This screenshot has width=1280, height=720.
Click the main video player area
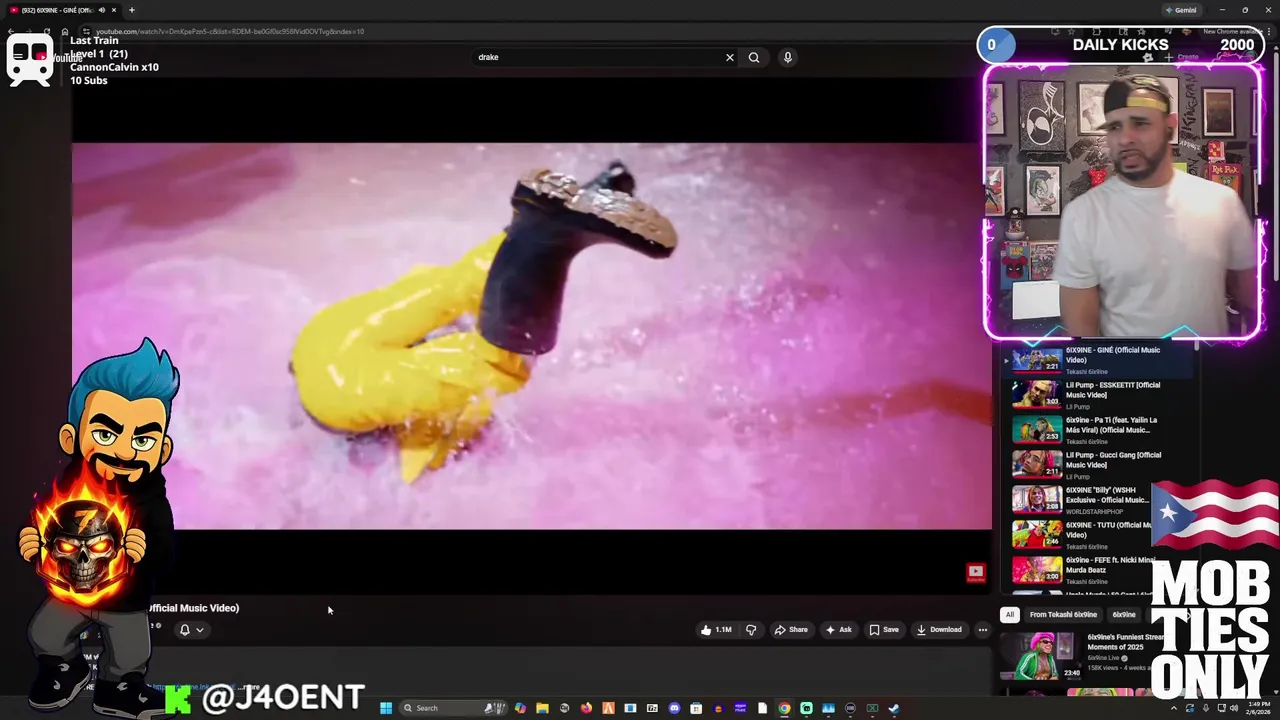tap(531, 336)
